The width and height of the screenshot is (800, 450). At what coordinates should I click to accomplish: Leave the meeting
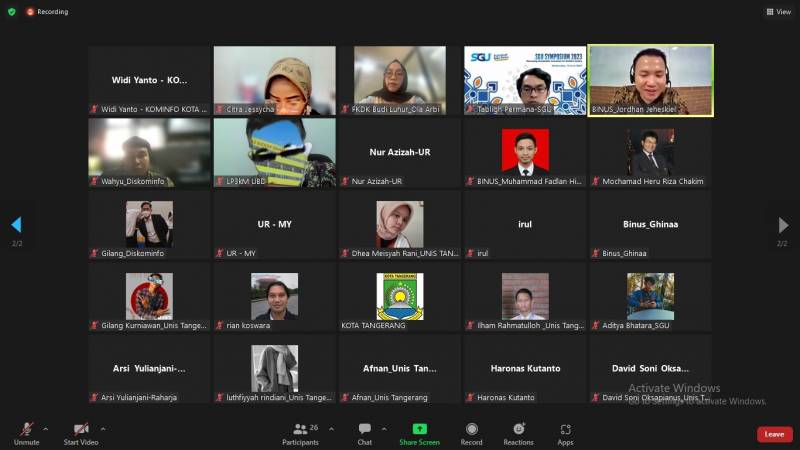coord(774,434)
